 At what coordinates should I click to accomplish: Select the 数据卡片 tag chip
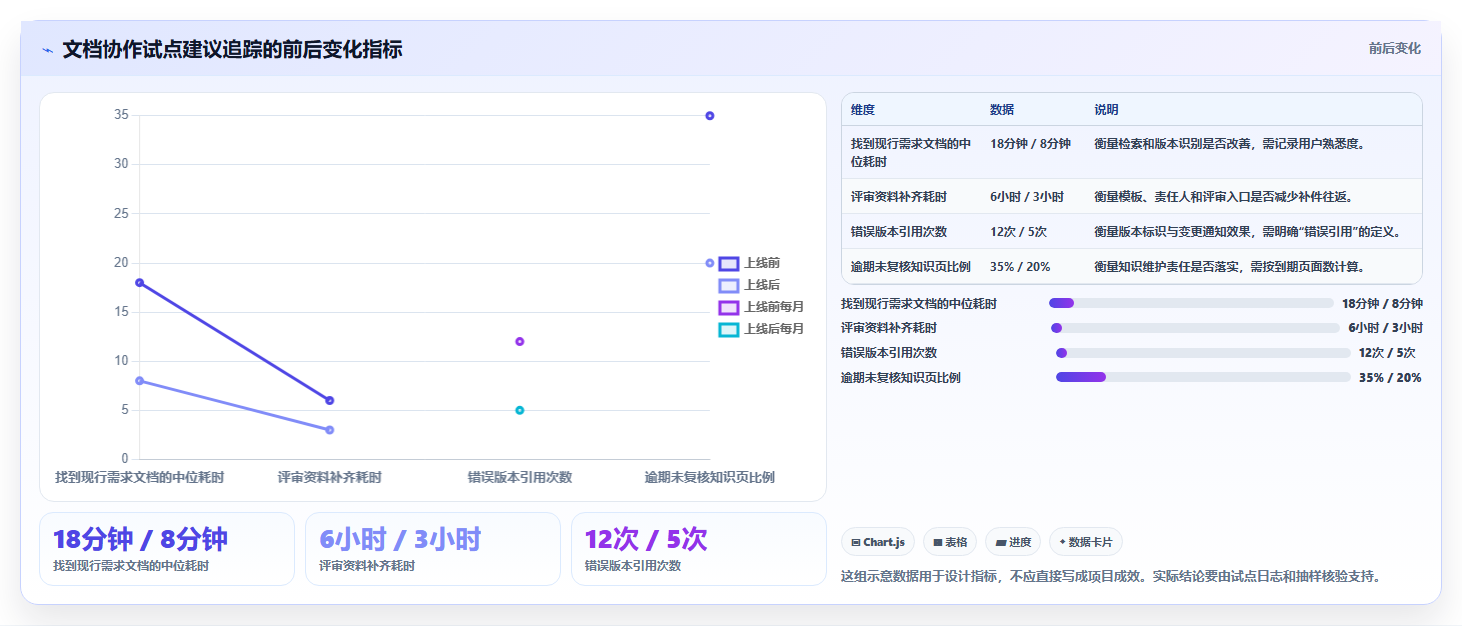[x=1085, y=542]
